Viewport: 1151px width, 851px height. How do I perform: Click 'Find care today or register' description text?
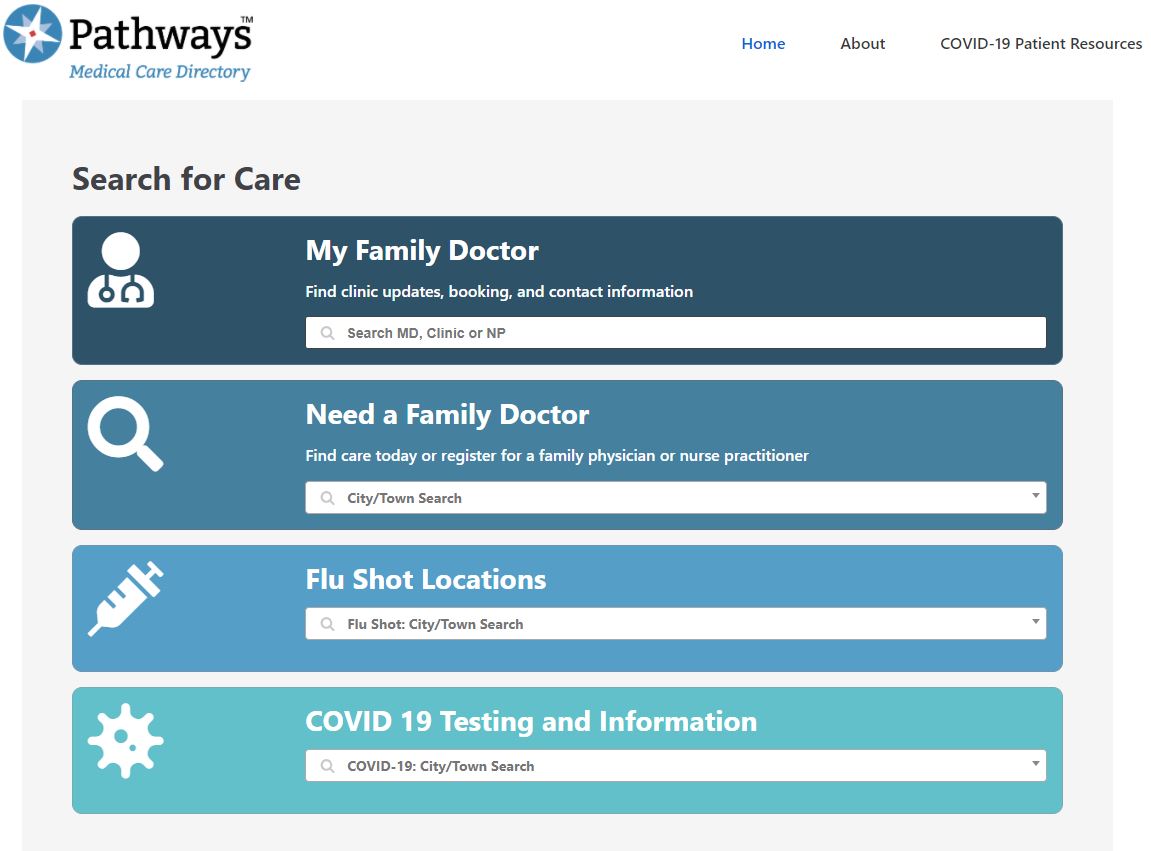(557, 455)
